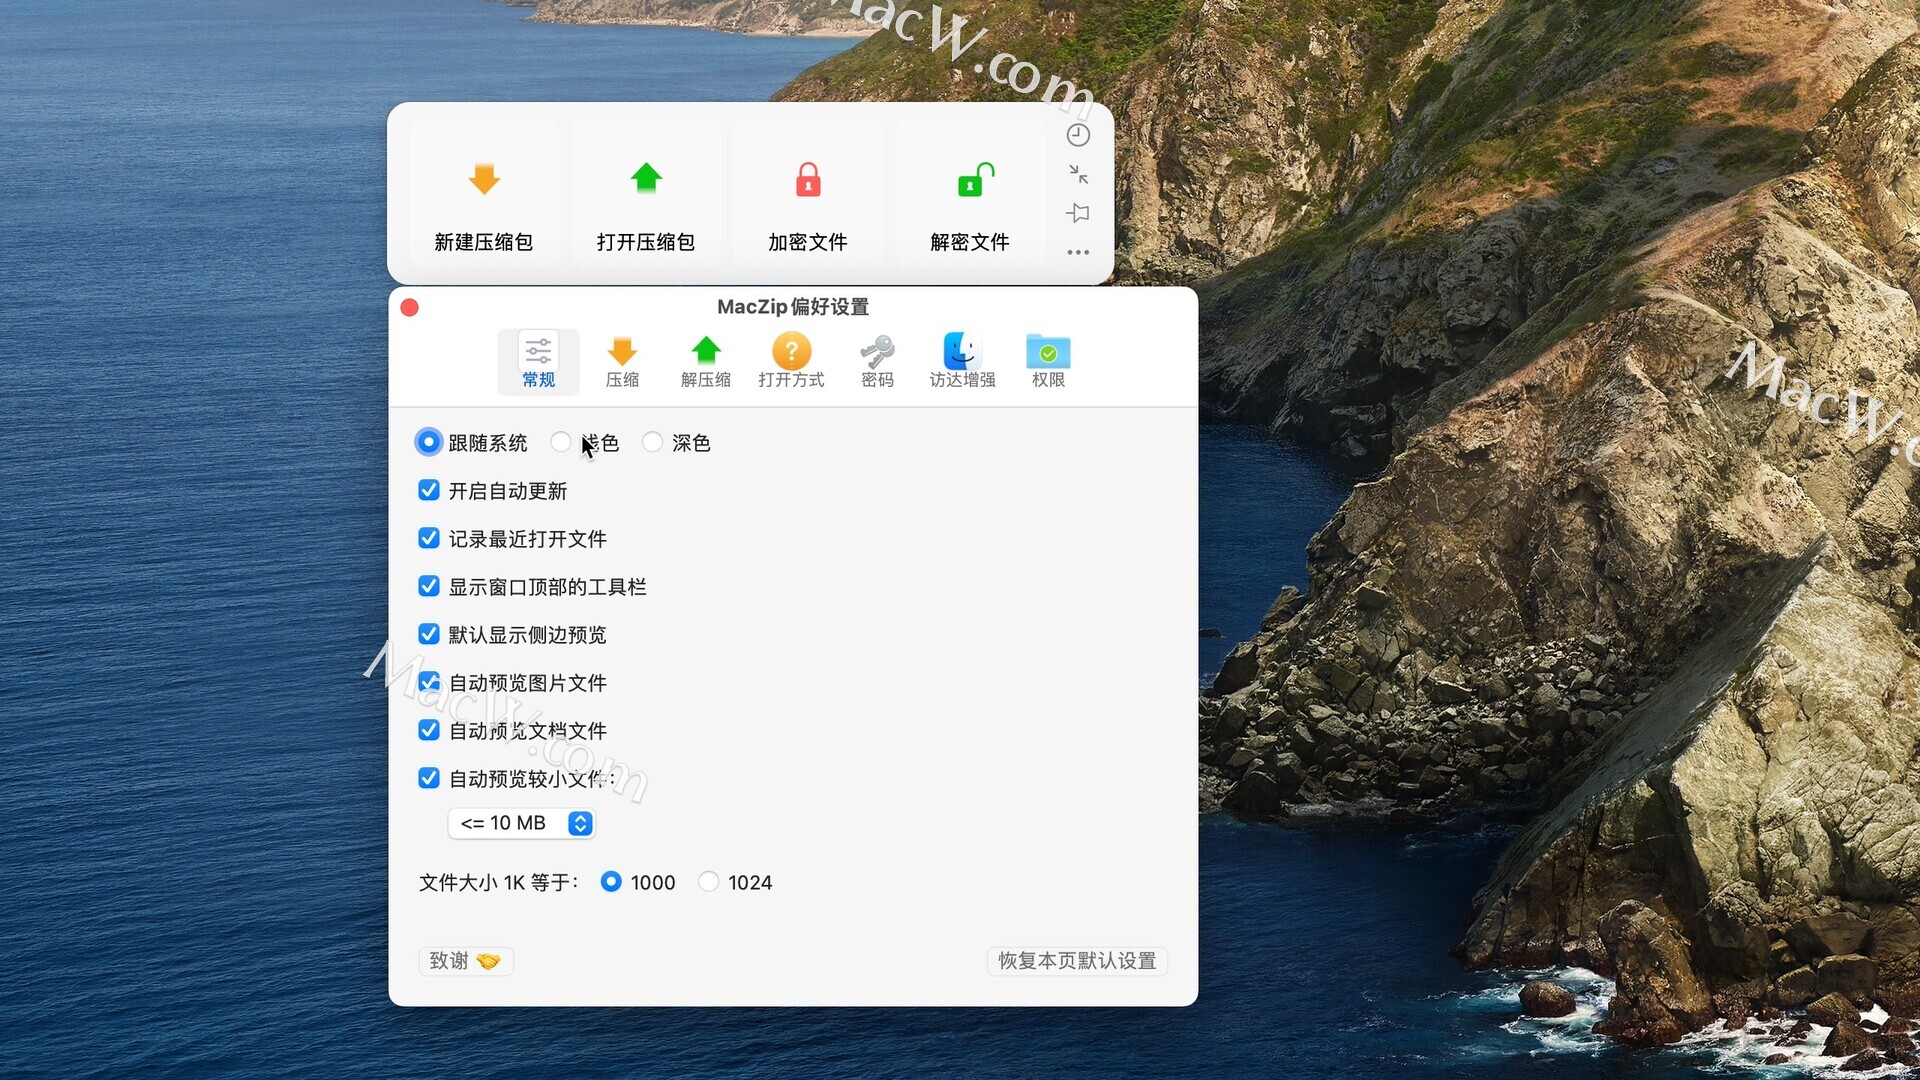The width and height of the screenshot is (1920, 1080).
Task: Toggle 记录最近打开文件 checkbox
Action: tap(429, 538)
